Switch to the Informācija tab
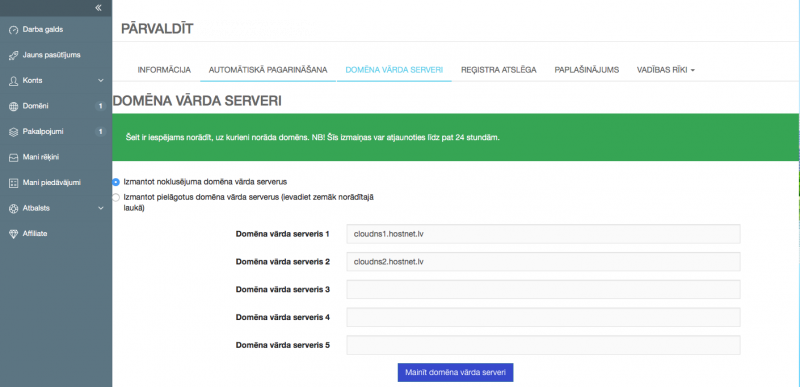 coord(164,70)
